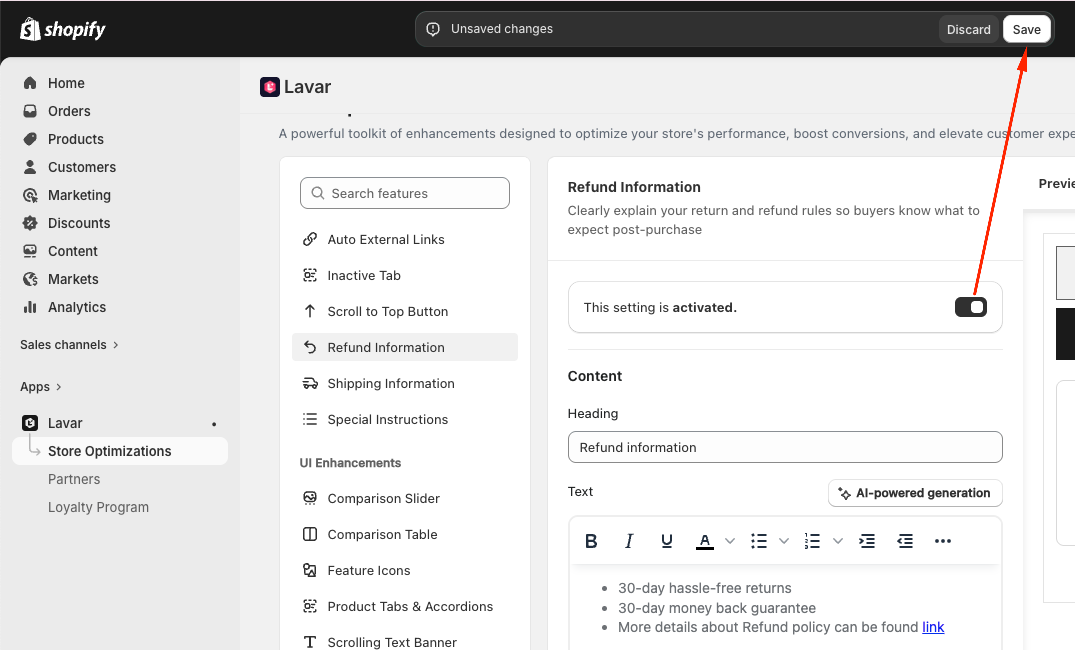Click the Auto External Links chain icon
Screen dimensions: 1075x650
pos(310,239)
